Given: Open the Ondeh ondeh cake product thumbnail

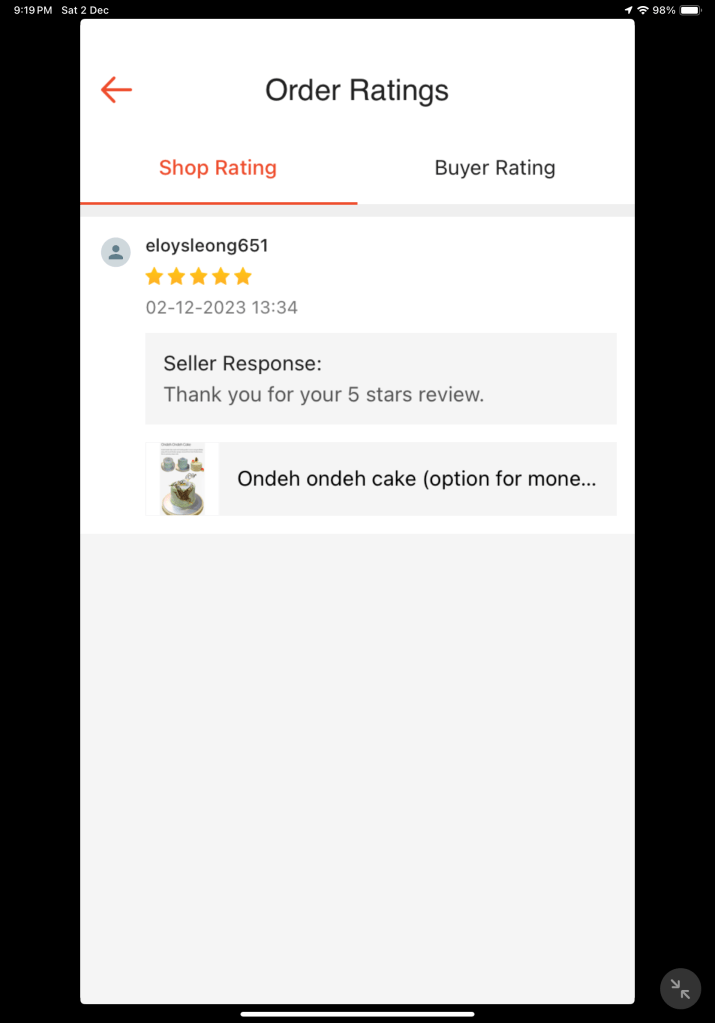Looking at the screenshot, I should pos(182,479).
